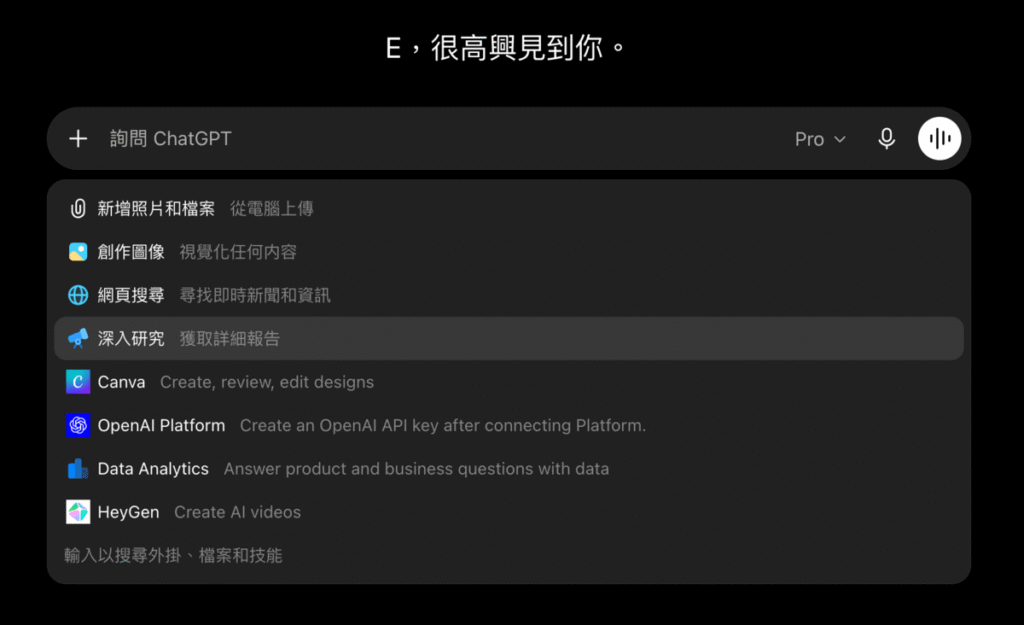The height and width of the screenshot is (625, 1024).
Task: Click the 從電腦上傳 description text
Action: tap(272, 208)
